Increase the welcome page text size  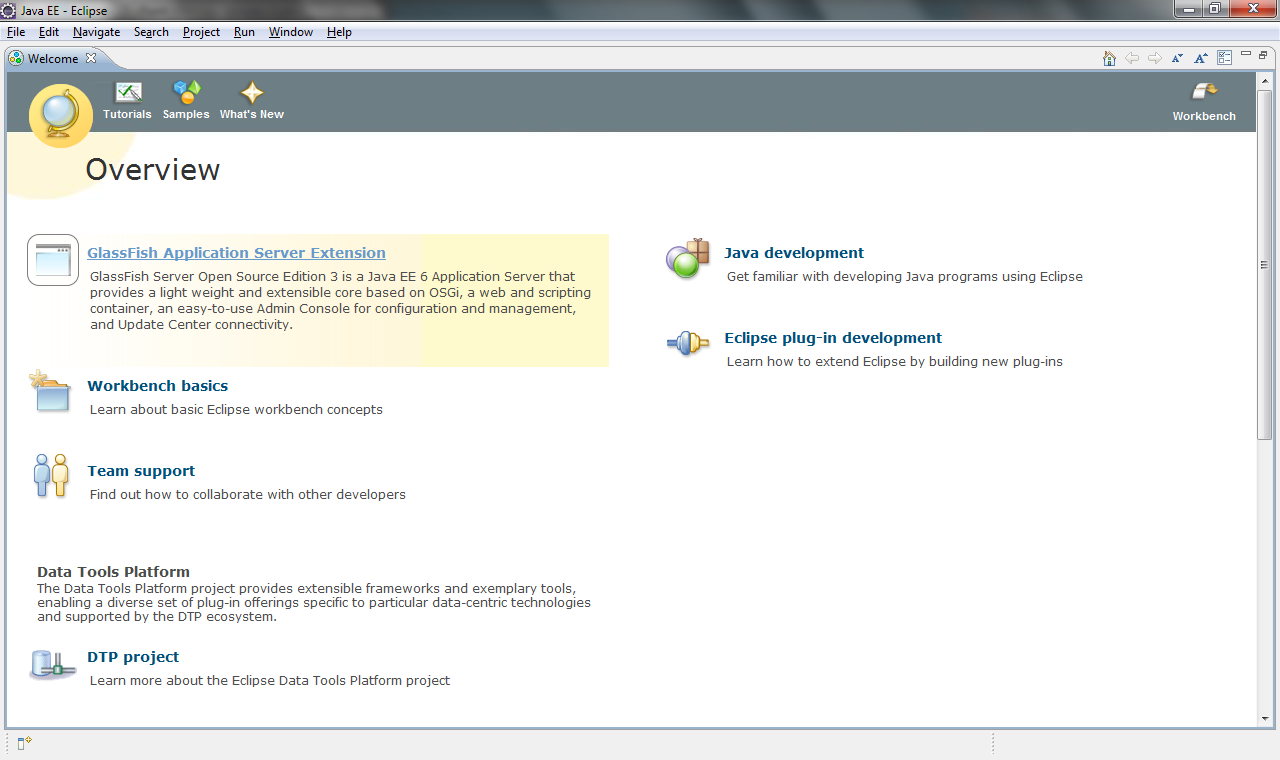pos(1200,58)
